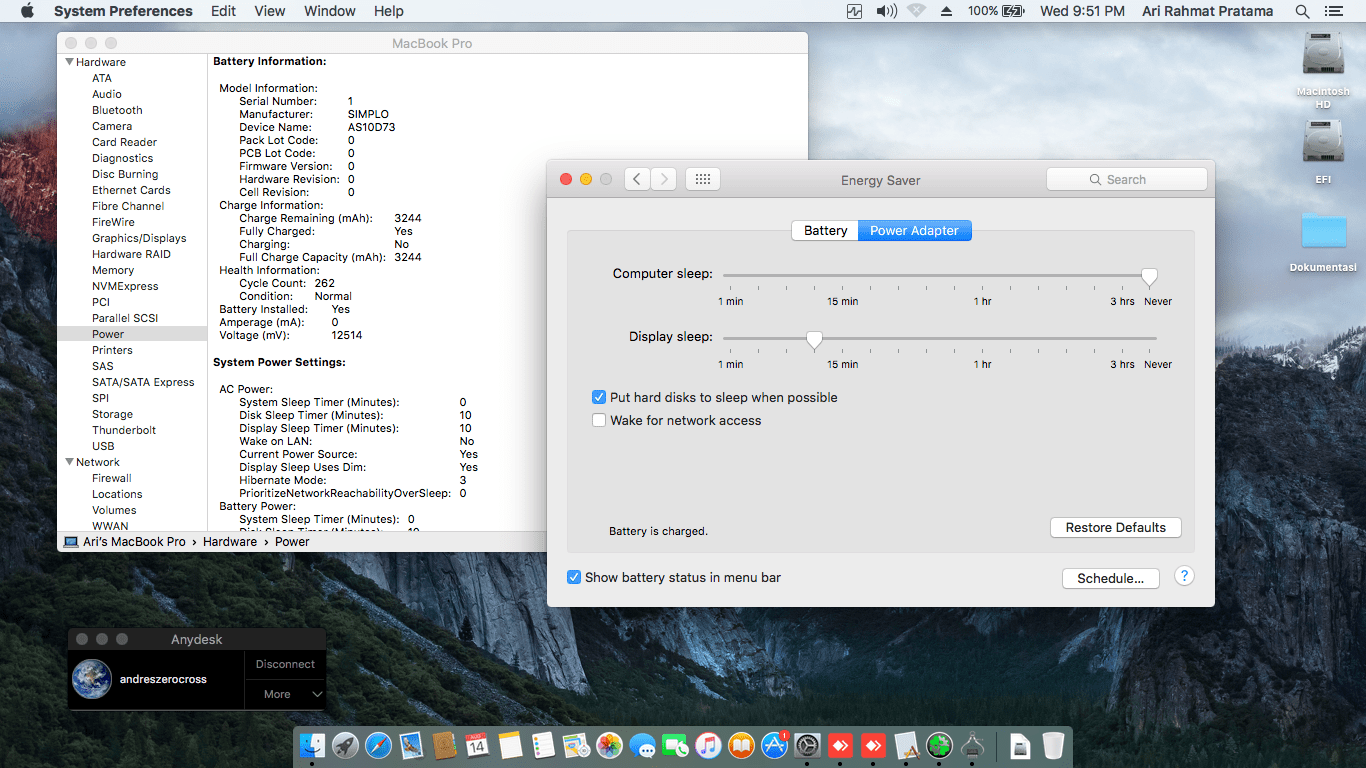Viewport: 1366px width, 768px height.
Task: Open Messages from the Dock
Action: (x=642, y=745)
